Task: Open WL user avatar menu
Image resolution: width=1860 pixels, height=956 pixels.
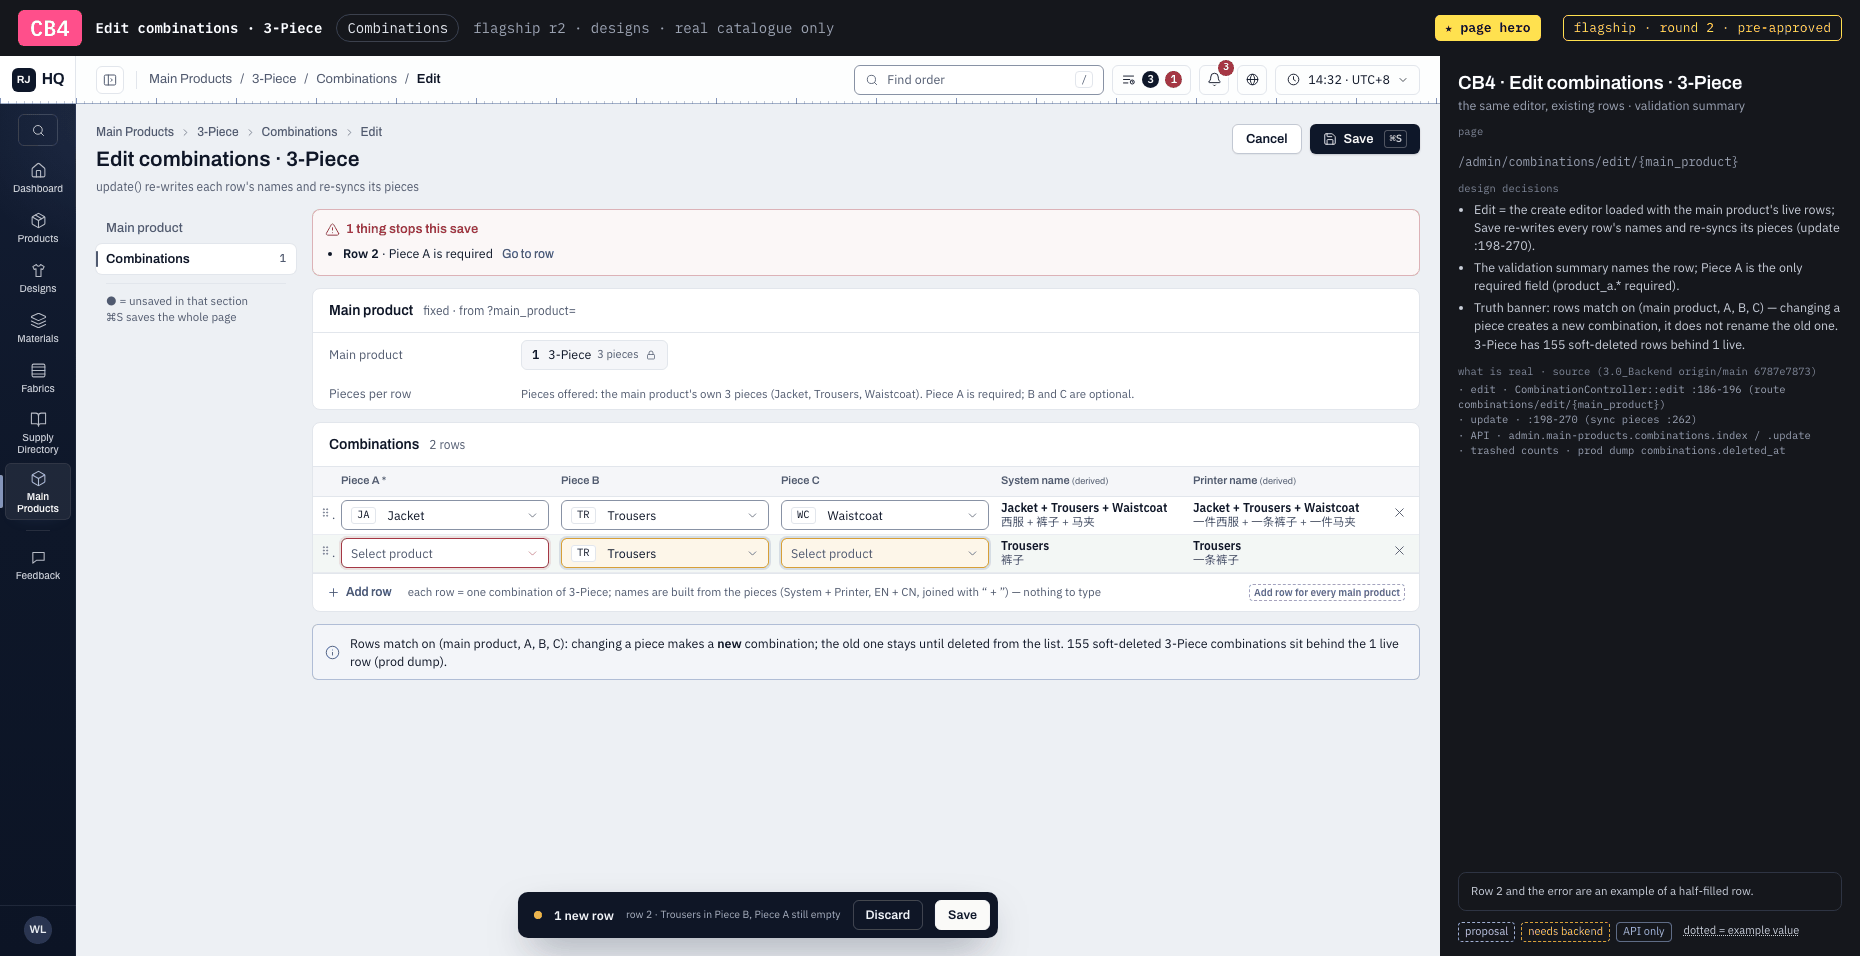Action: [38, 929]
